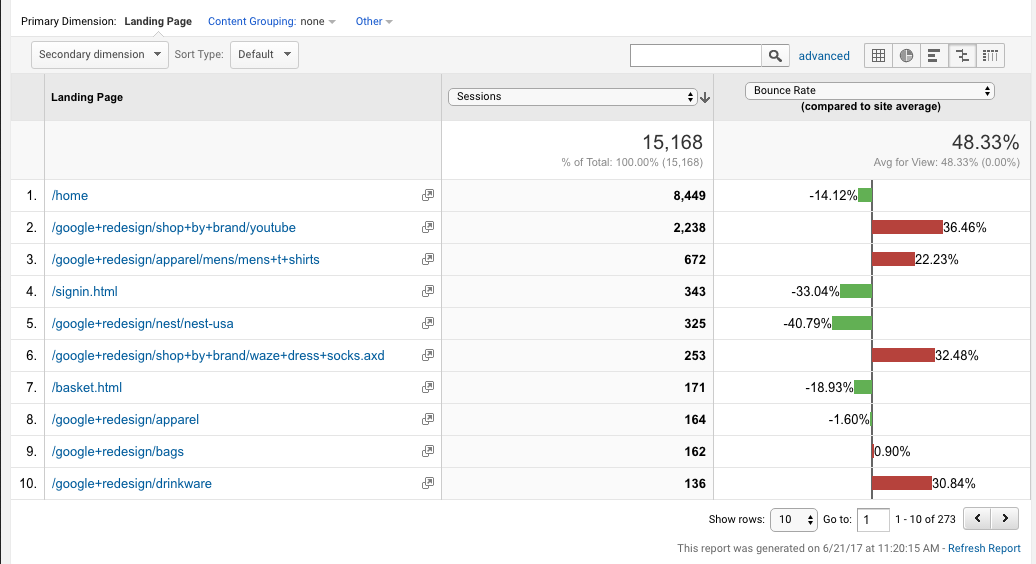This screenshot has height=564, width=1036.
Task: Switch to Pivot table view icon
Action: coord(990,56)
